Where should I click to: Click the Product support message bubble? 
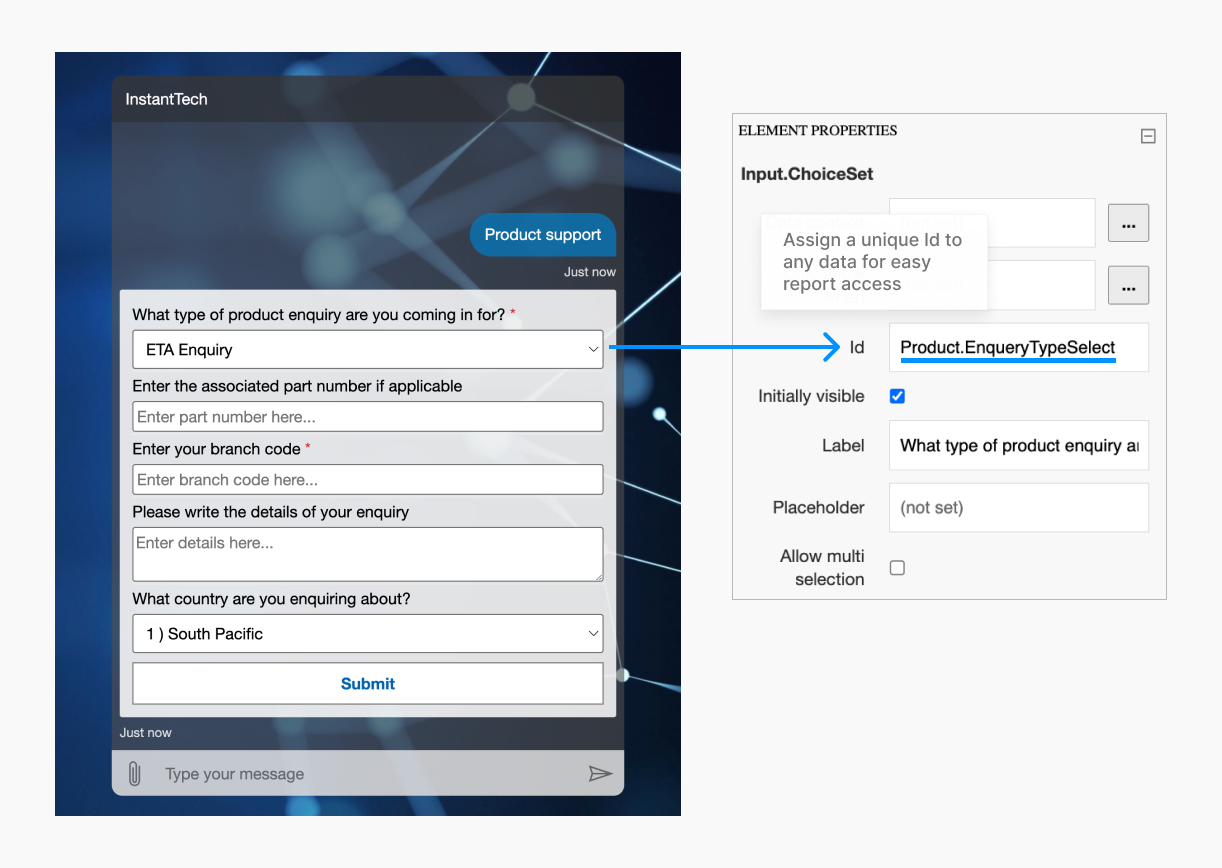[542, 235]
